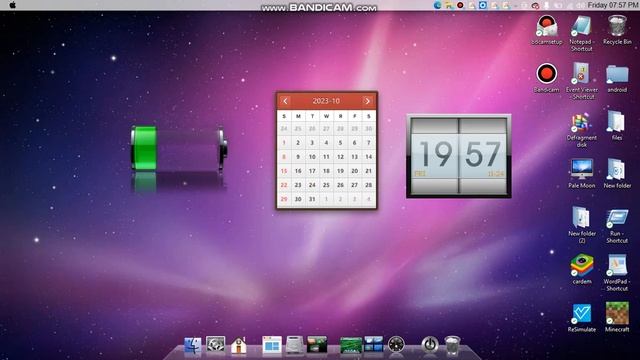Launch Bandicam from the desktop
640x360 pixels.
547,78
